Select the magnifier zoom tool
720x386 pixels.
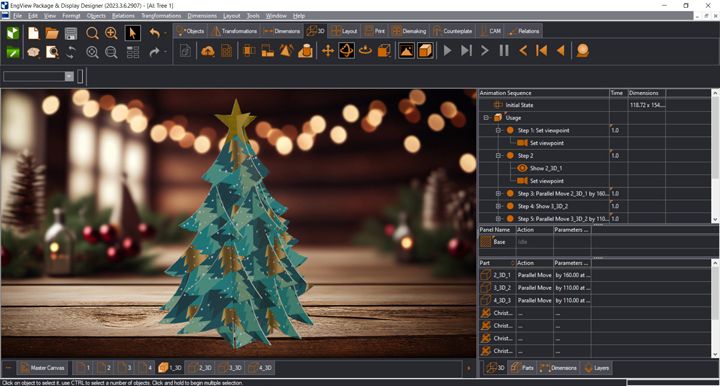[x=92, y=33]
